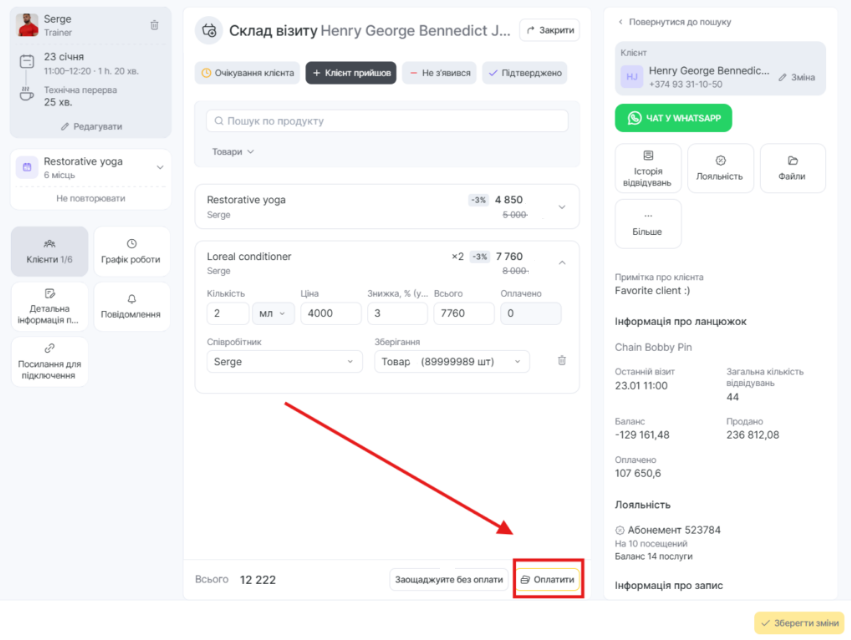This screenshot has height=640, width=851.
Task: Open the storage Товар dropdown
Action: [x=451, y=361]
